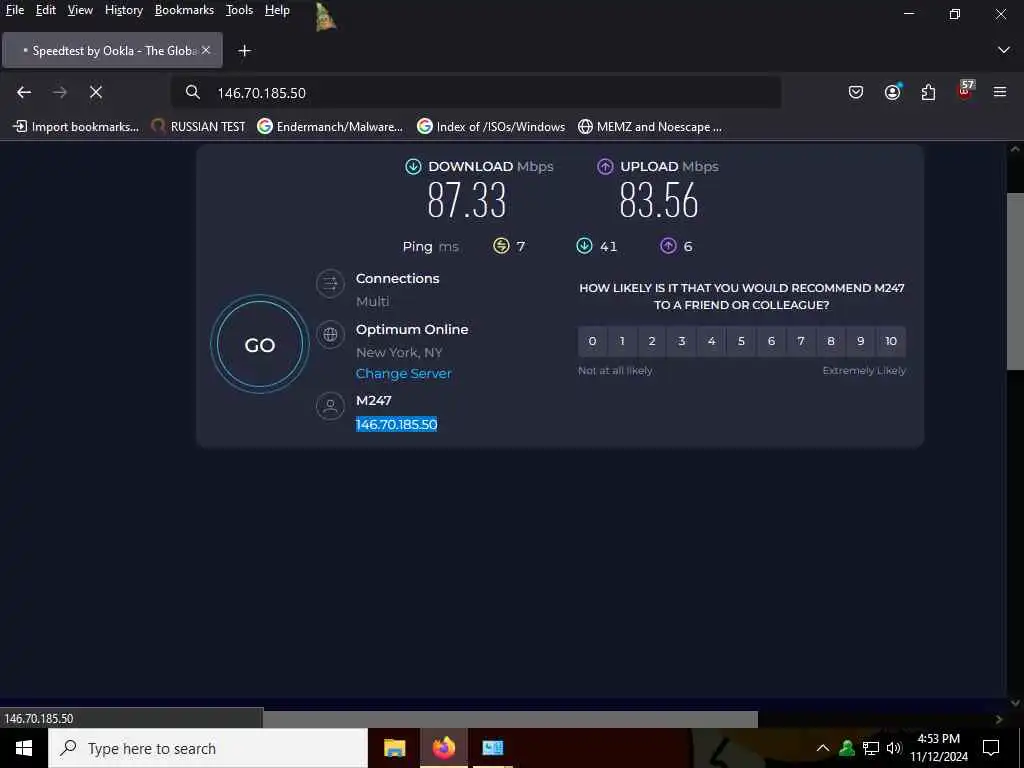Click the globe icon beside Optimum Online
1024x768 pixels.
coord(330,334)
